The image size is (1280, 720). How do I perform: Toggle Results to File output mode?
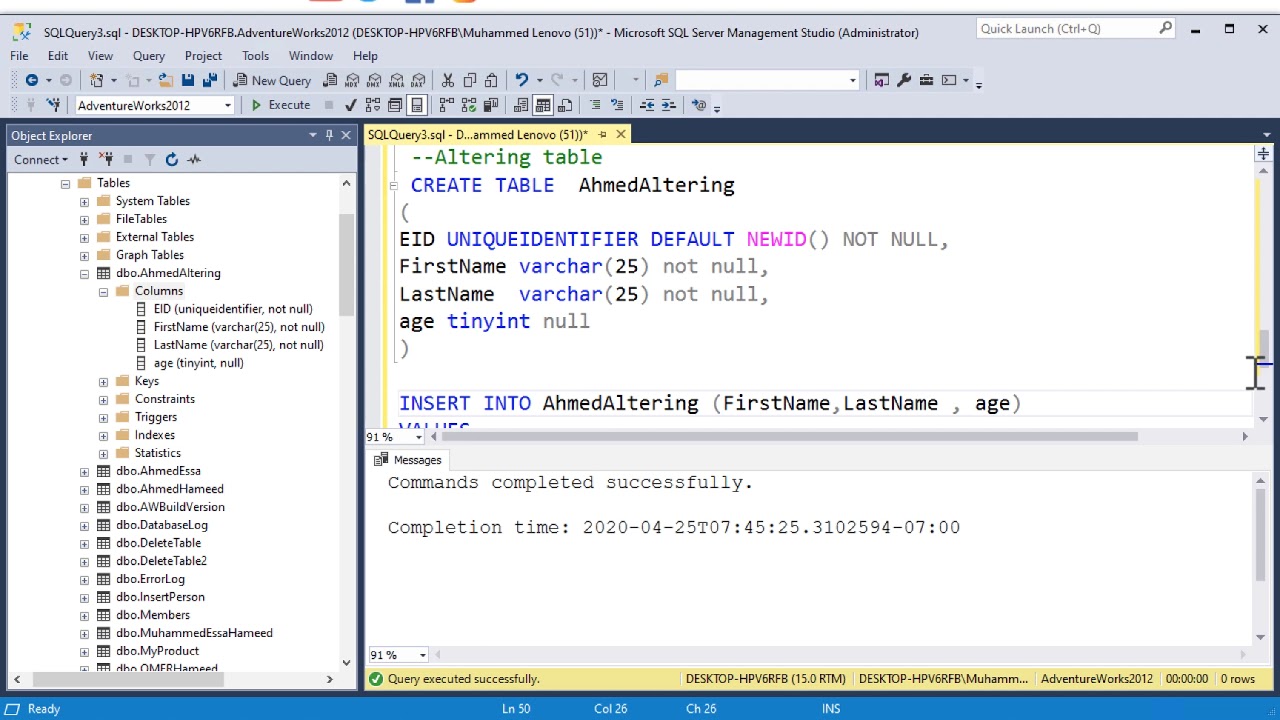pos(565,105)
